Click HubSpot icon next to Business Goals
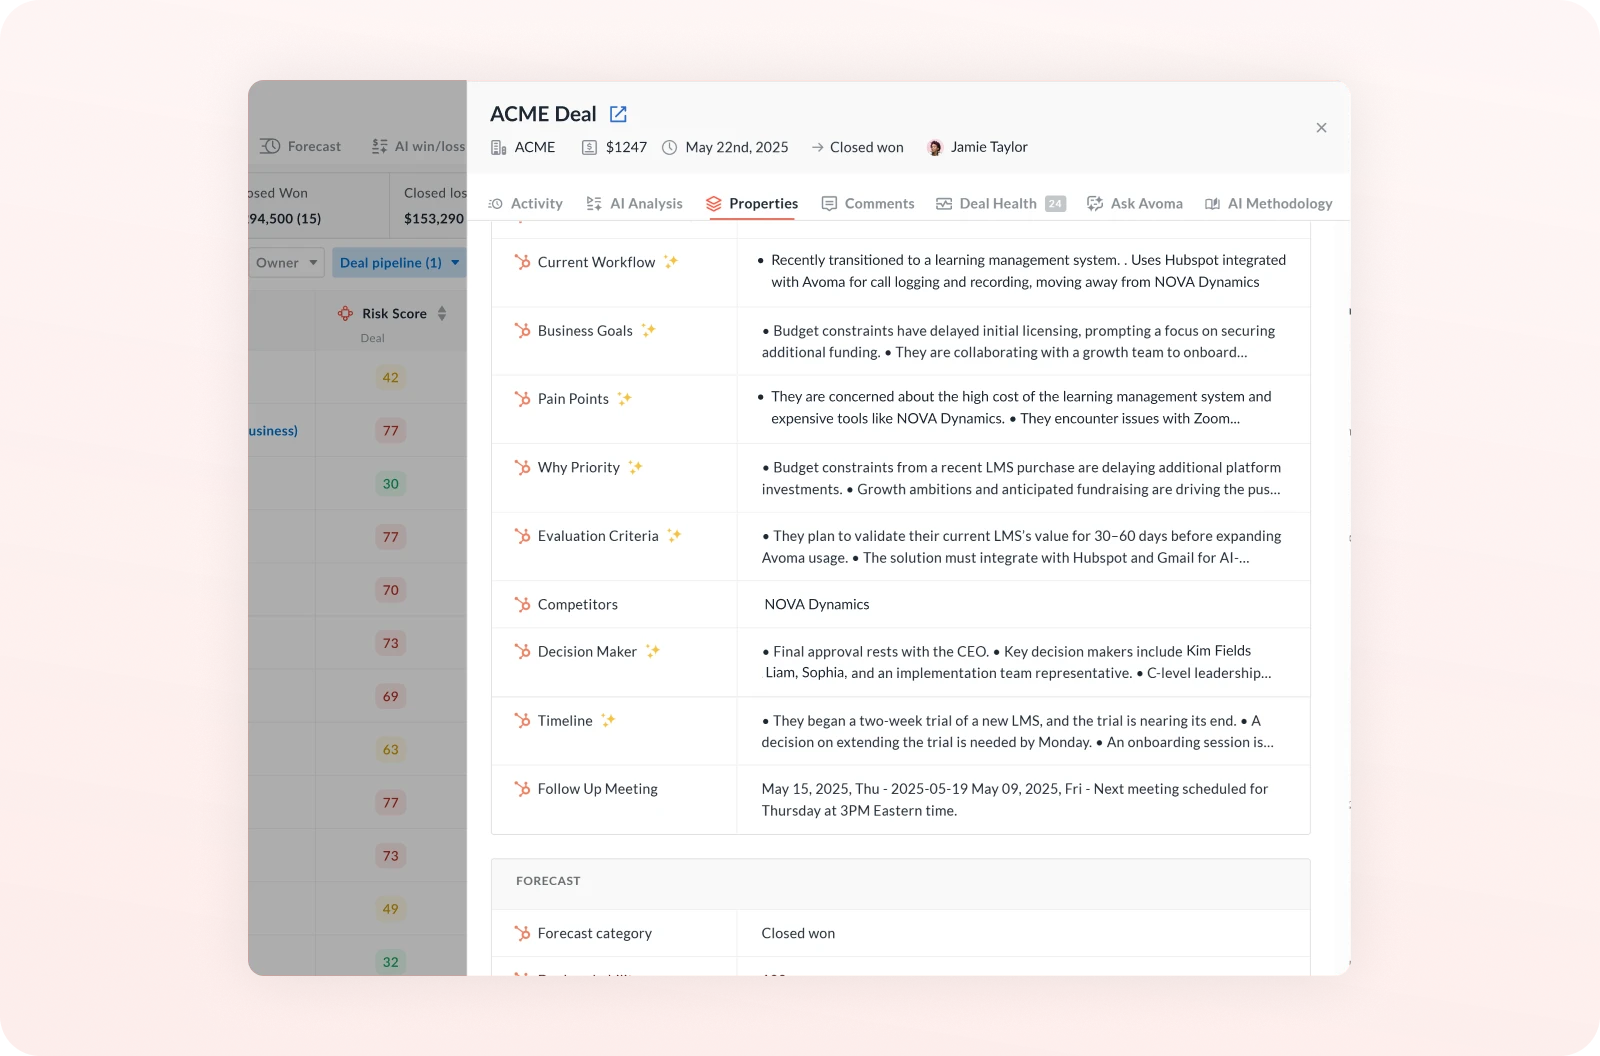The width and height of the screenshot is (1600, 1056). (522, 331)
